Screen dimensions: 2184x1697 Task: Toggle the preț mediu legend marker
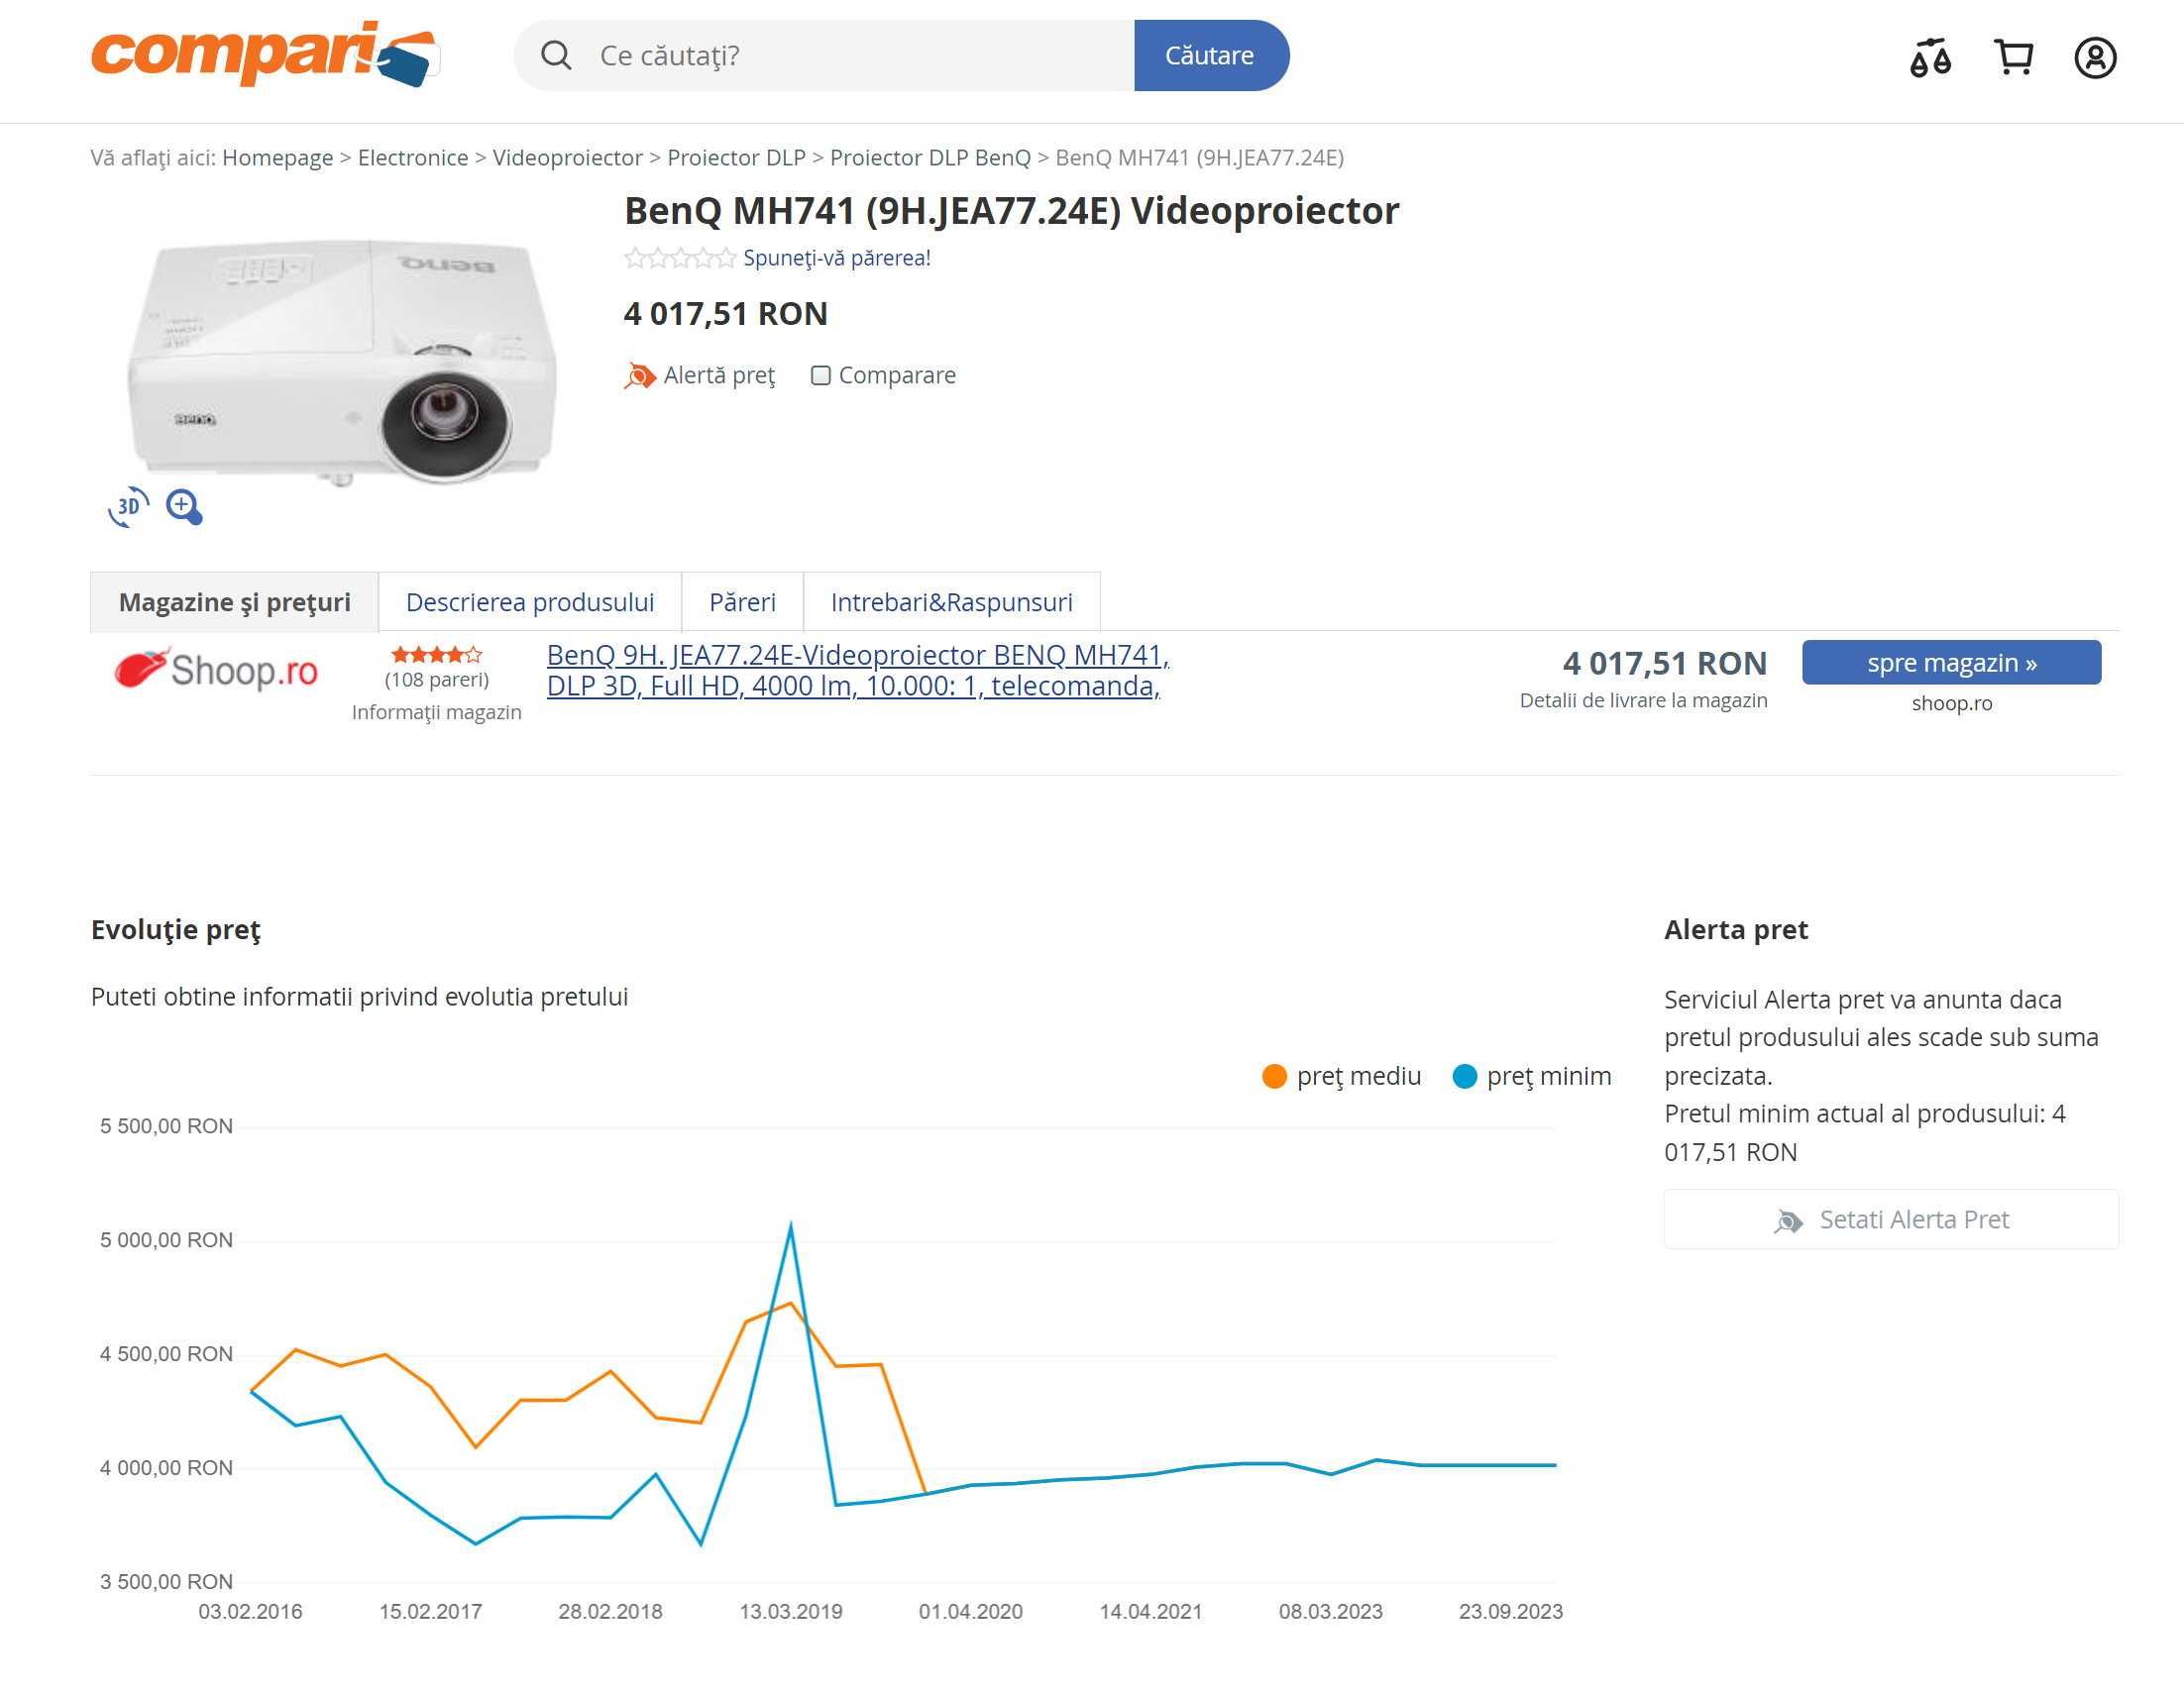1274,1076
